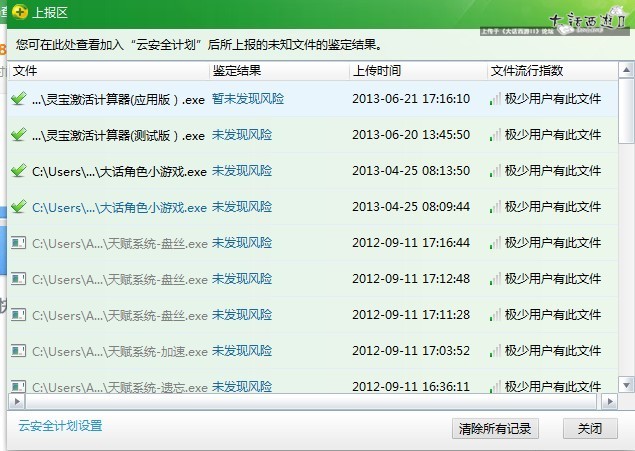Open 未发现风险 link for 天赋系统-加速.exe
This screenshot has height=451, width=635.
point(242,351)
